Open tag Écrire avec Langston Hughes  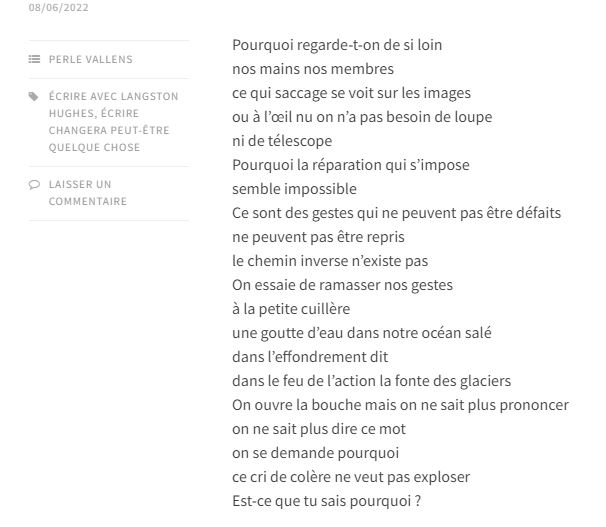[113, 105]
